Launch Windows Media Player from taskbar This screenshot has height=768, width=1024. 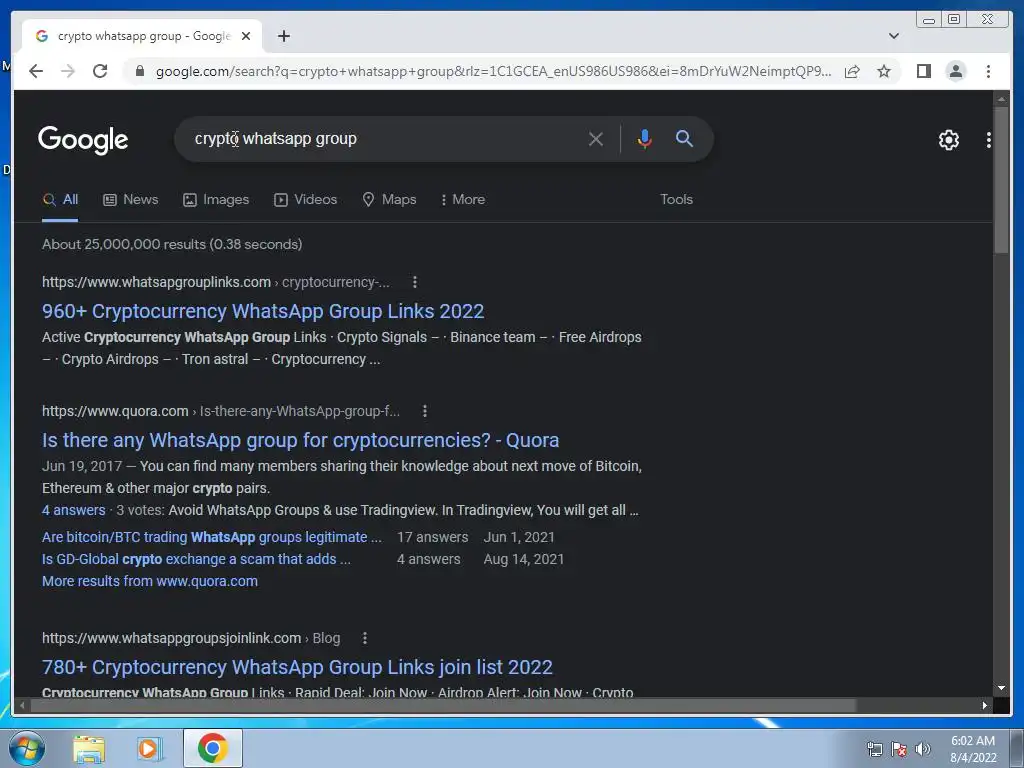click(150, 748)
